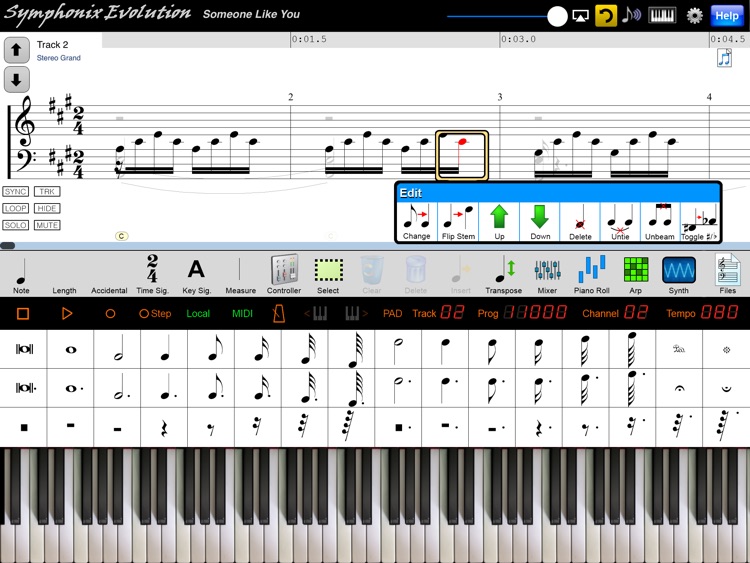The height and width of the screenshot is (563, 750).
Task: Move to previous track with up arrow
Action: (17, 50)
